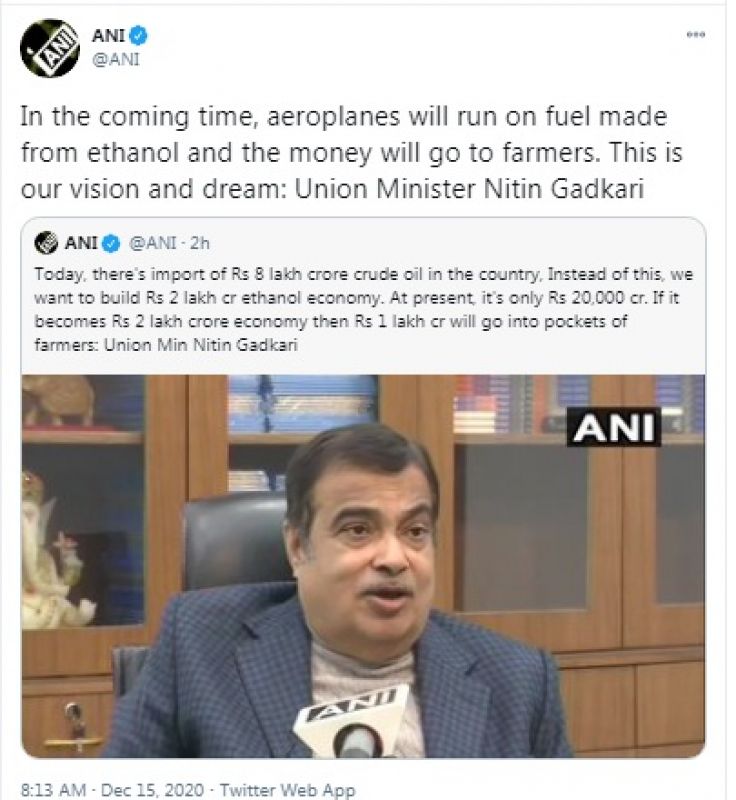Viewport: 736px width, 800px height.
Task: Click the ANI display name in the tweet header
Action: point(108,37)
